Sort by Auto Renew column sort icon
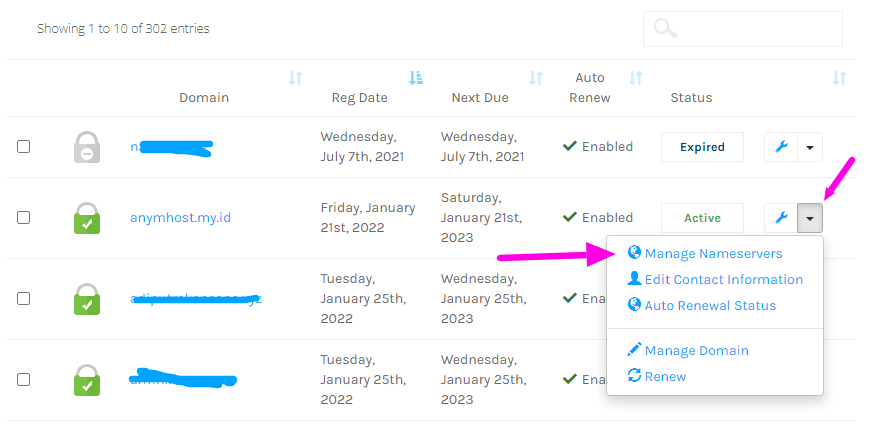 coord(635,78)
